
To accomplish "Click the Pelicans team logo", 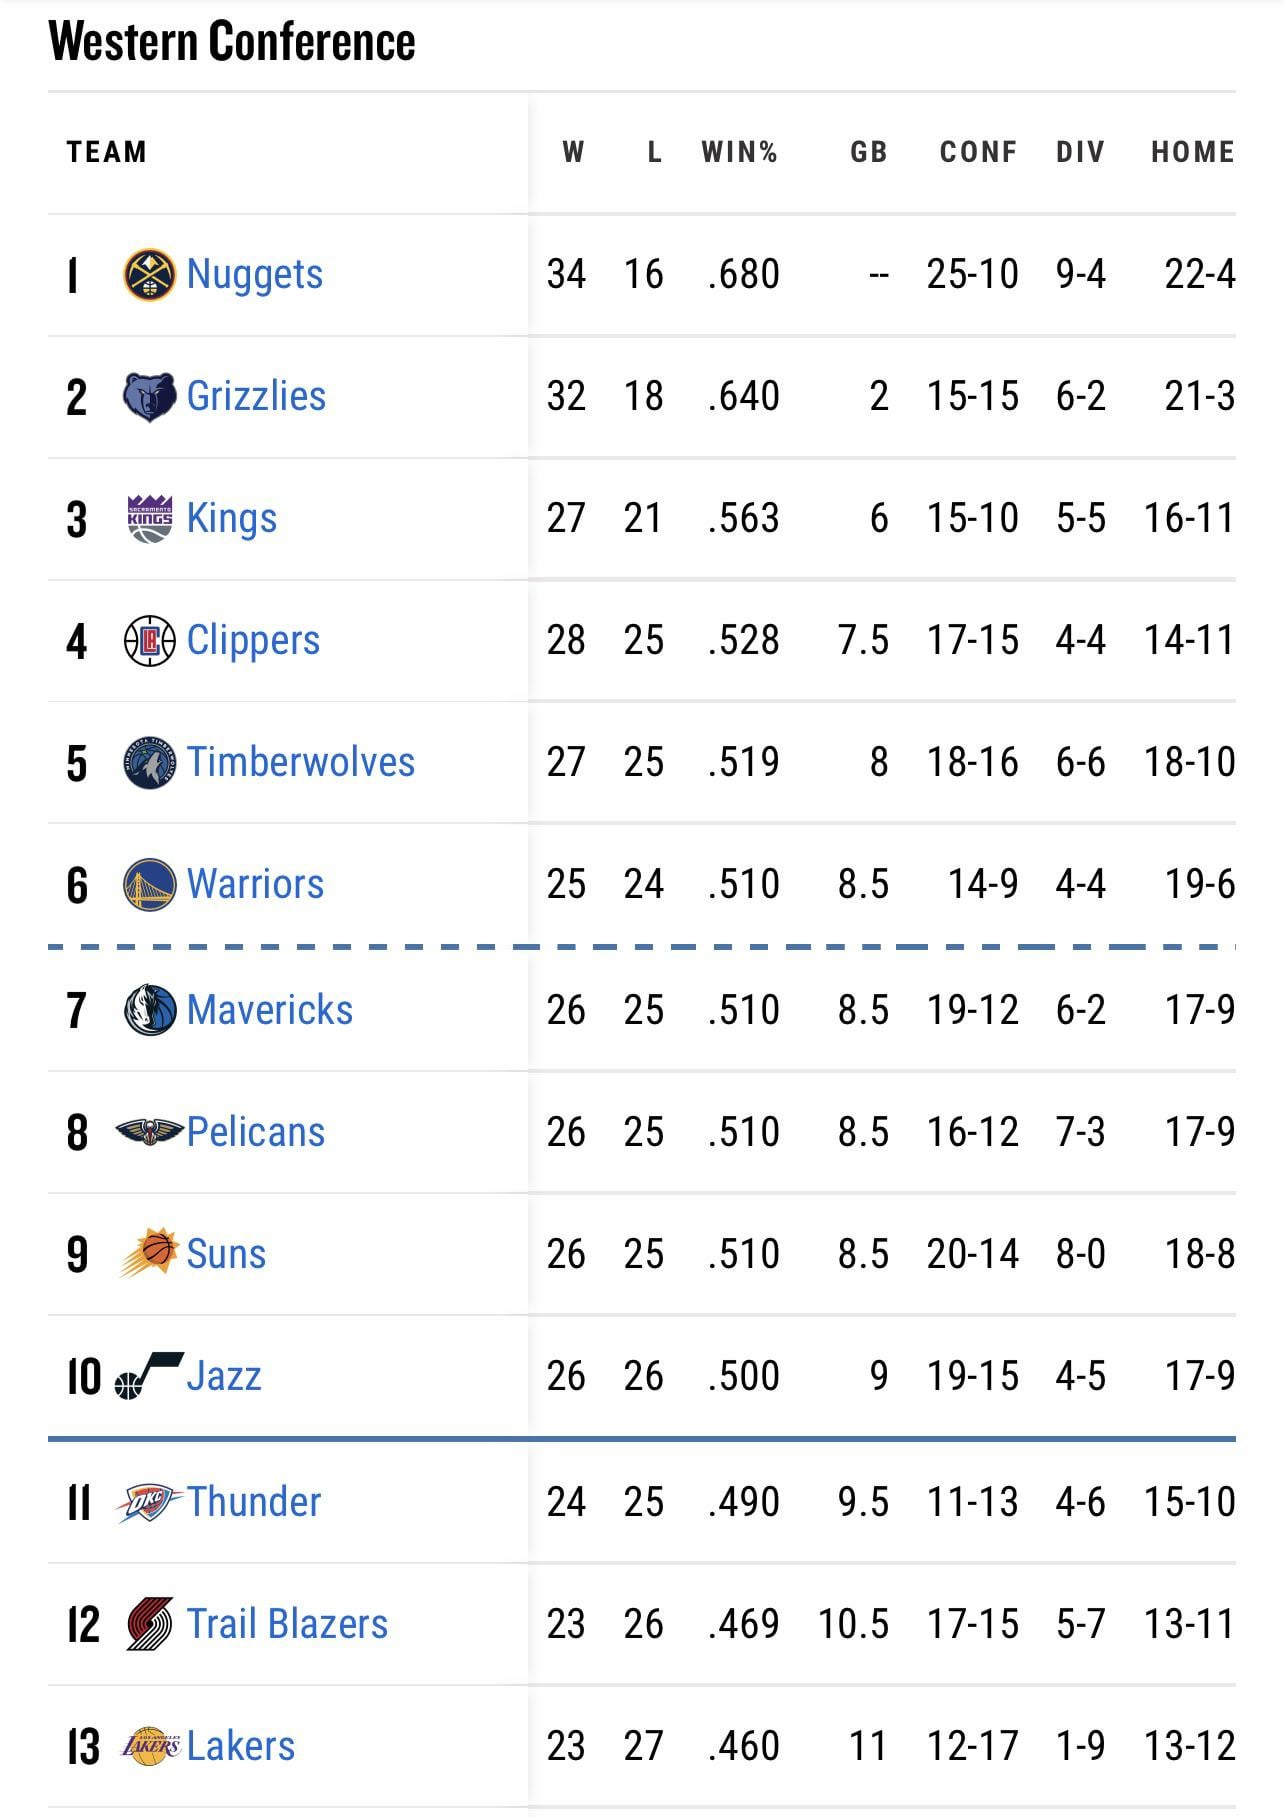I will (x=150, y=1132).
